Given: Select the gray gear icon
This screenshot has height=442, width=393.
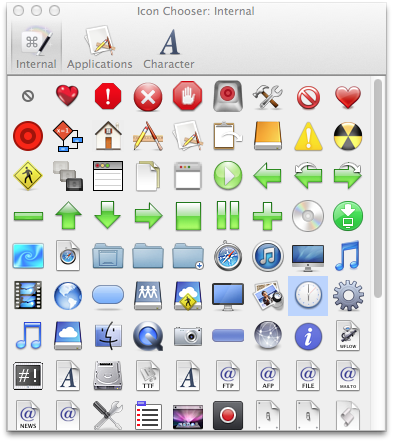Looking at the screenshot, I should coord(348,296).
